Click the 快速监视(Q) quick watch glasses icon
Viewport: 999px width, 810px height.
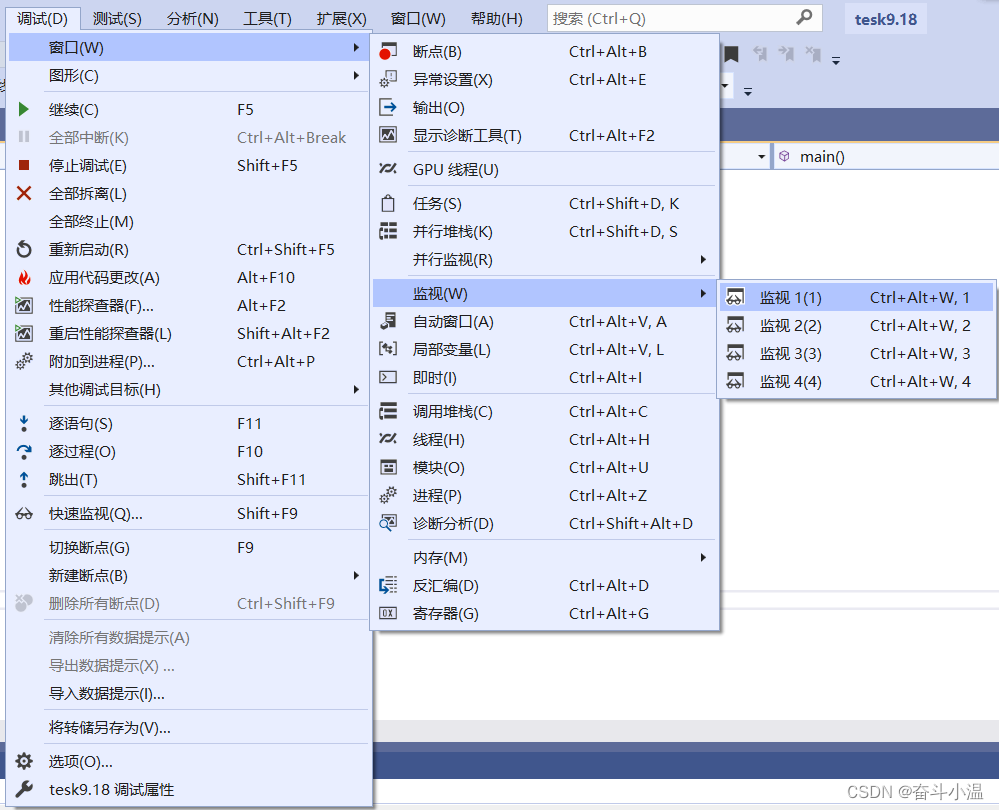22,513
